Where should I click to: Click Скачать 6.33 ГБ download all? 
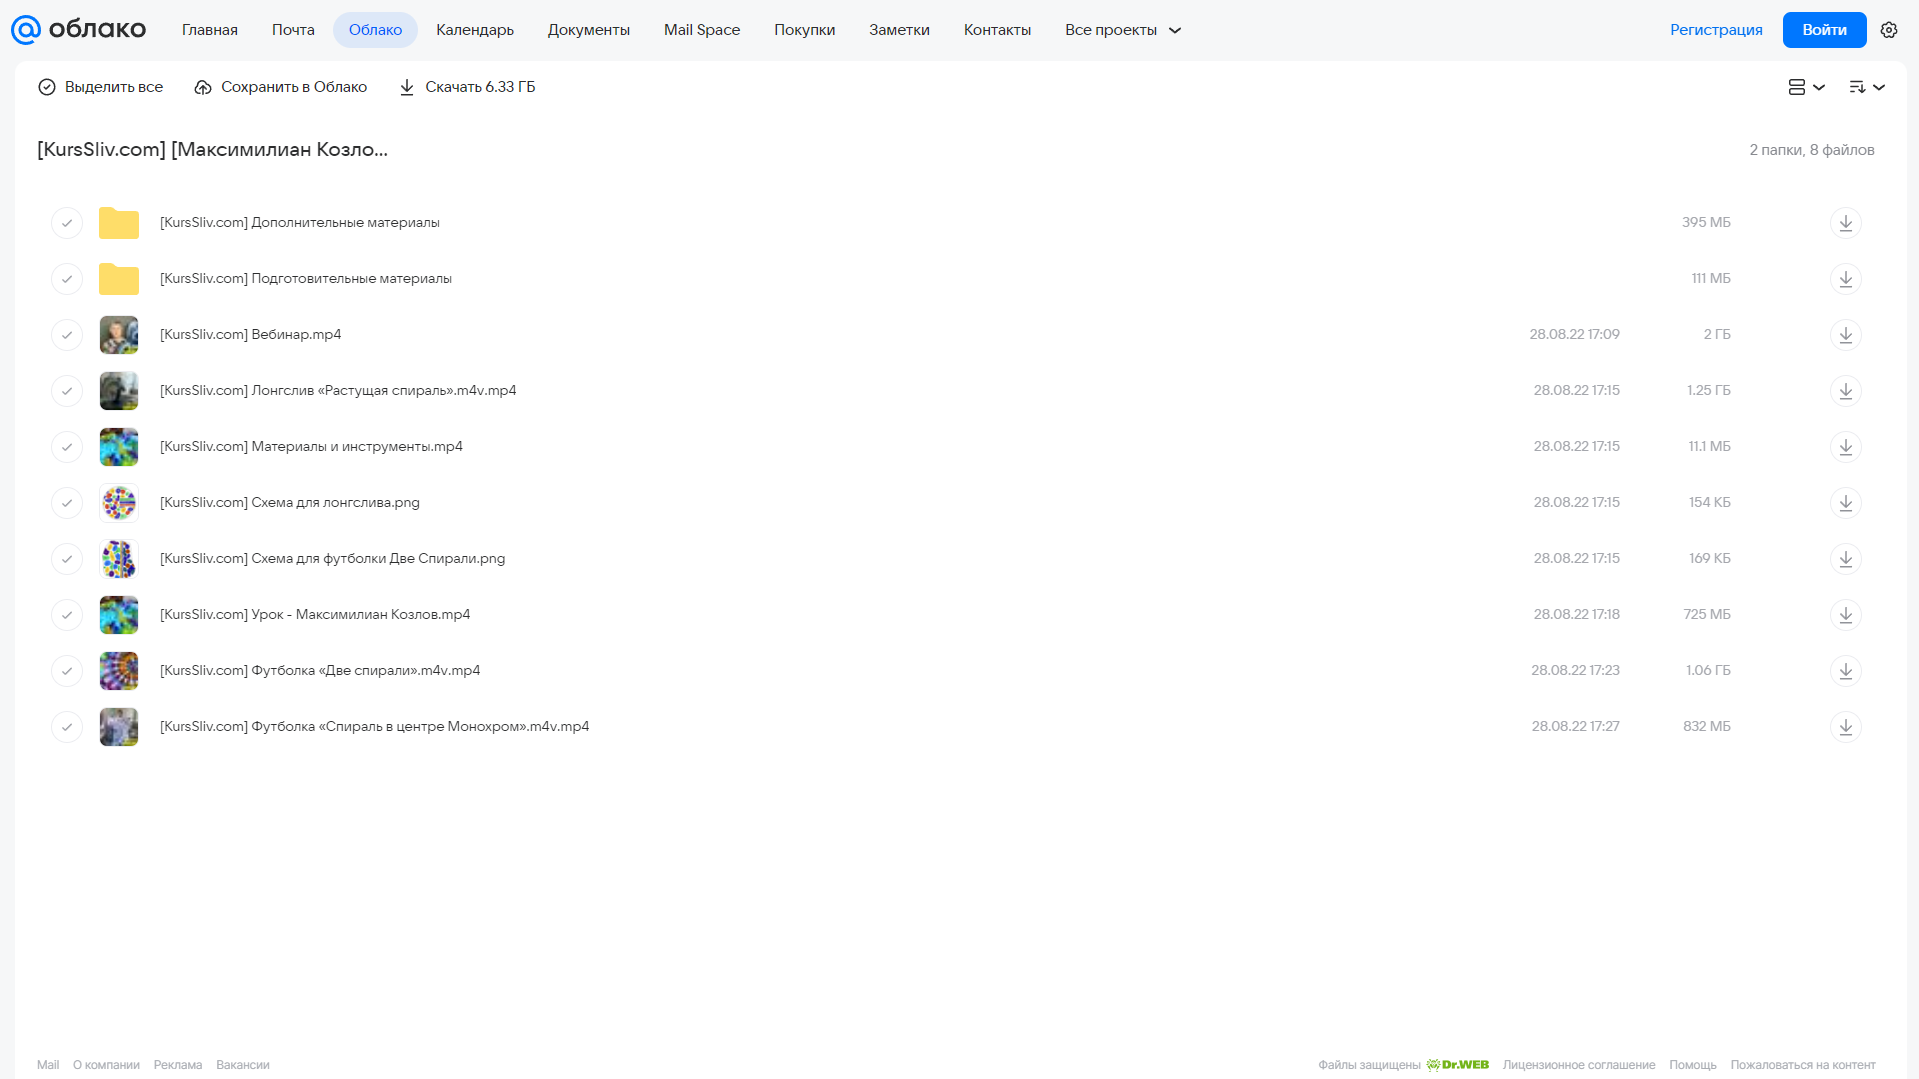[467, 87]
